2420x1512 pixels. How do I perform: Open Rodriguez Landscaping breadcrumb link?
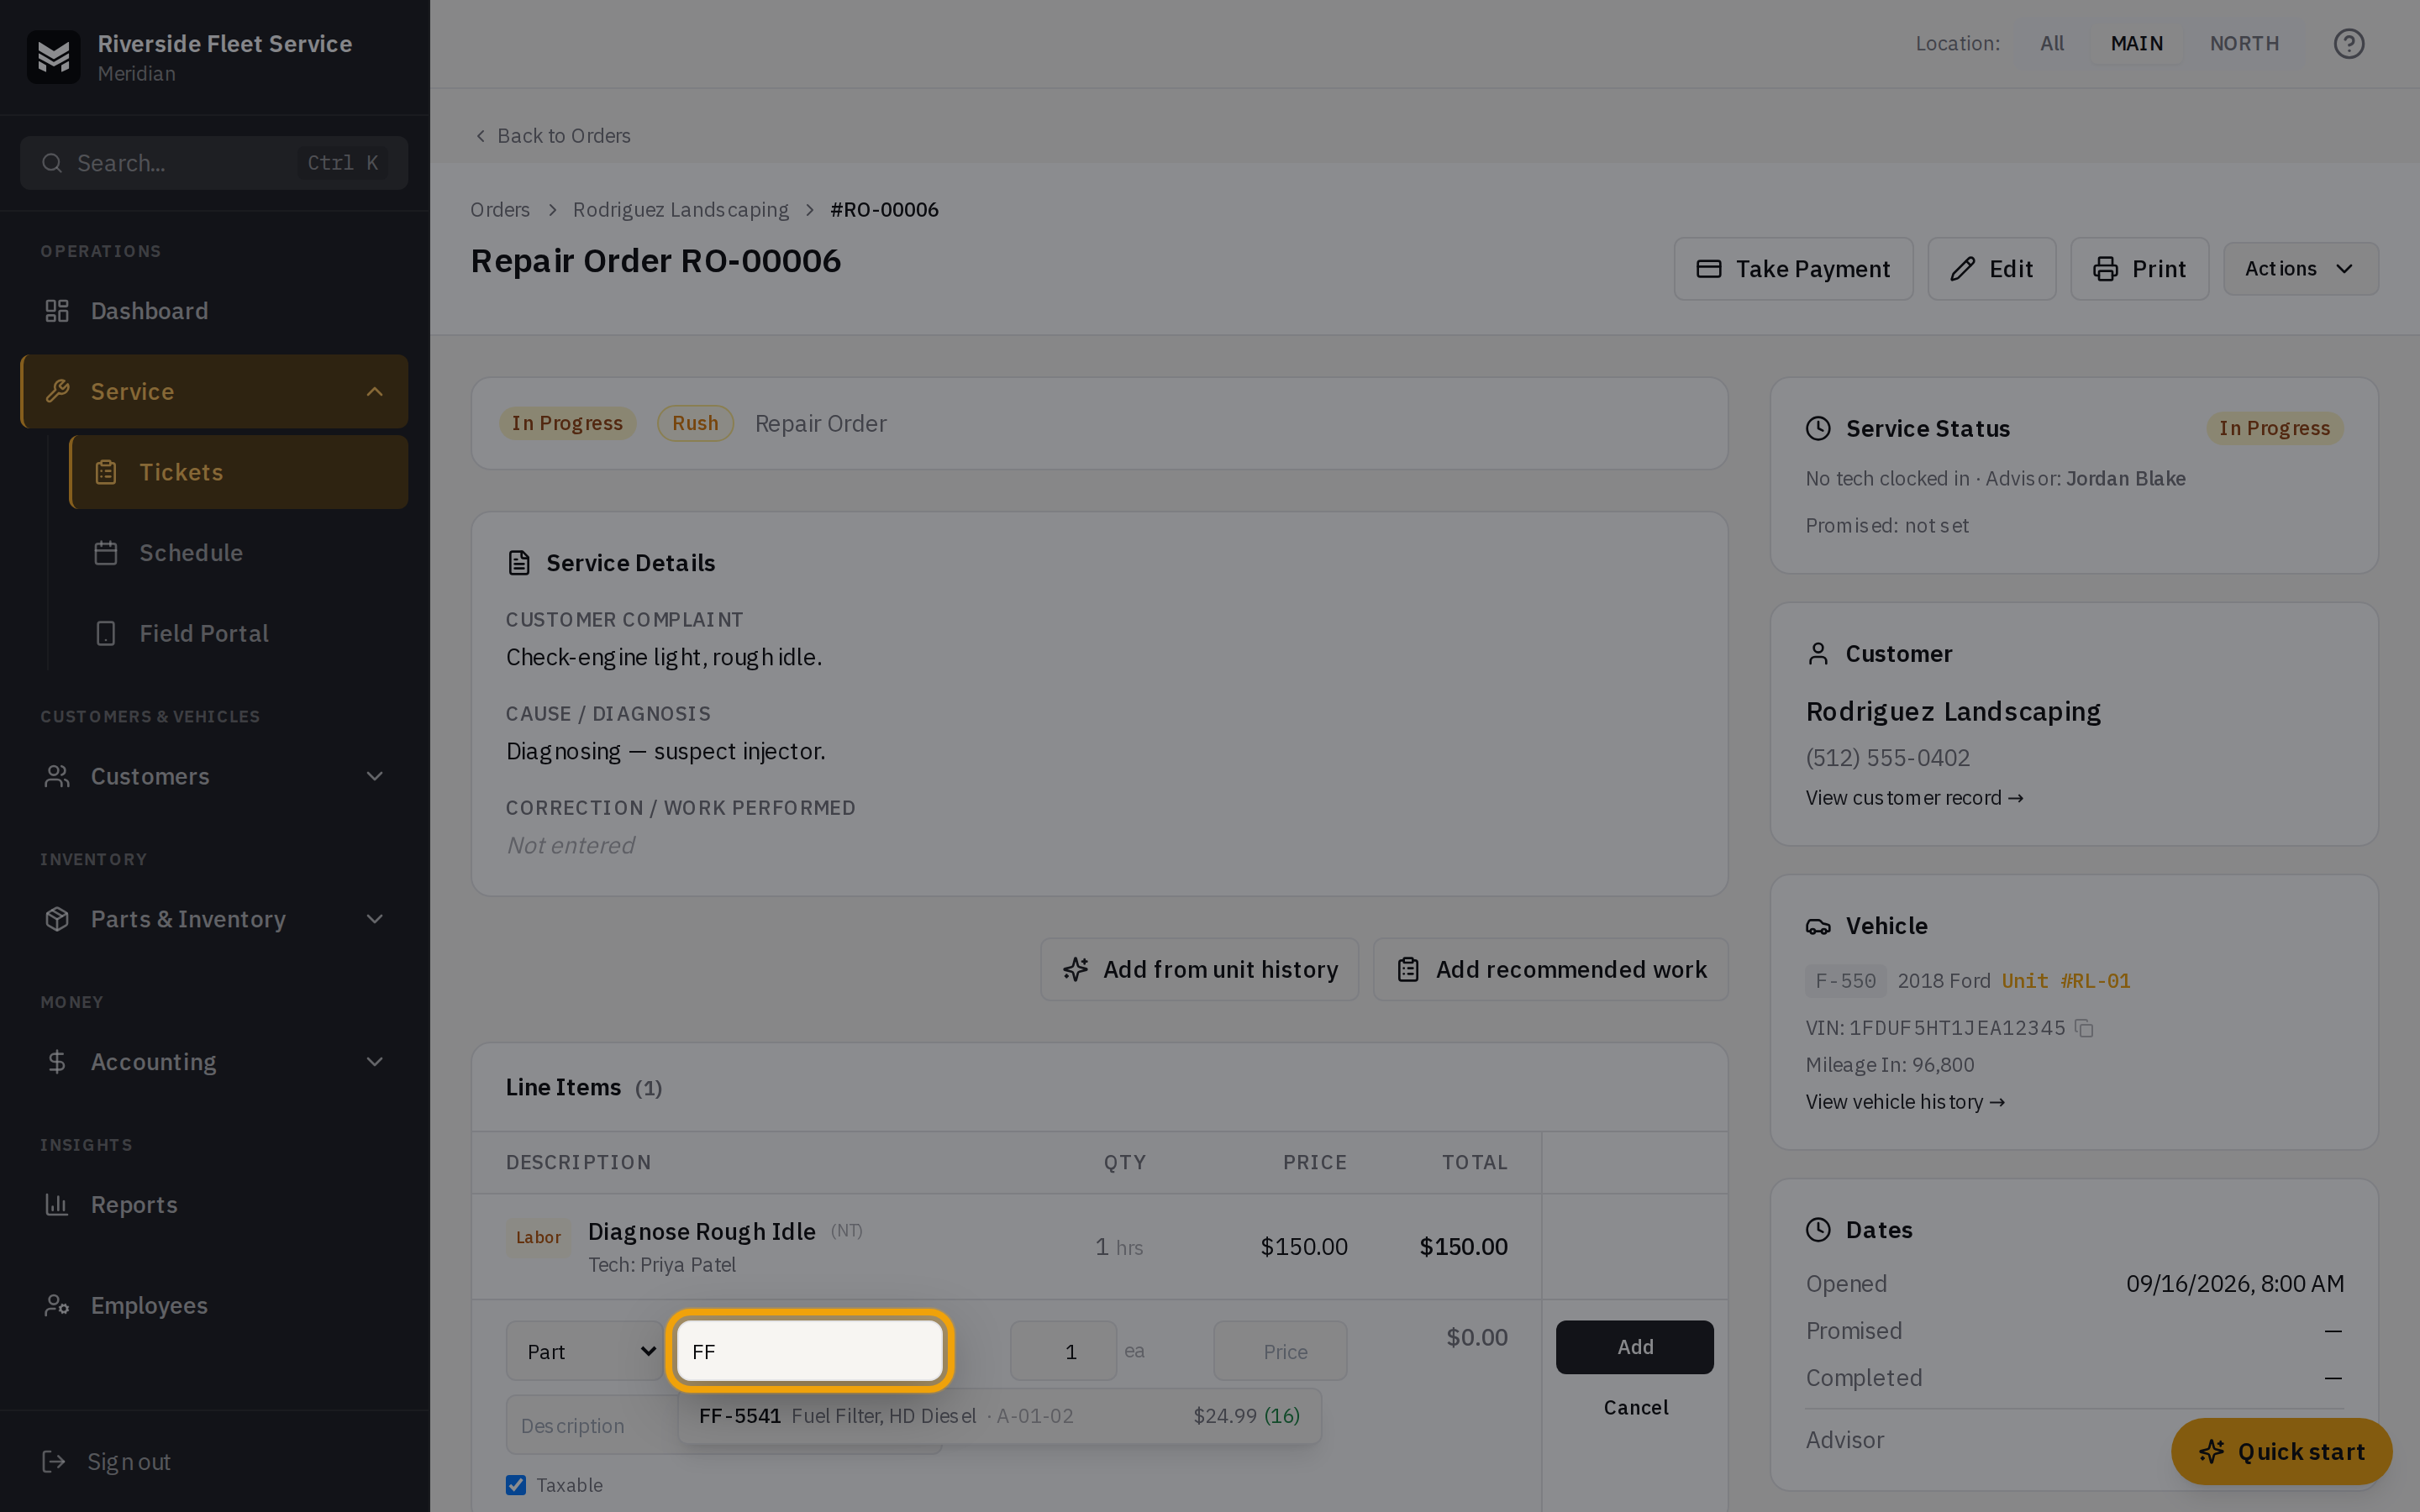click(680, 210)
